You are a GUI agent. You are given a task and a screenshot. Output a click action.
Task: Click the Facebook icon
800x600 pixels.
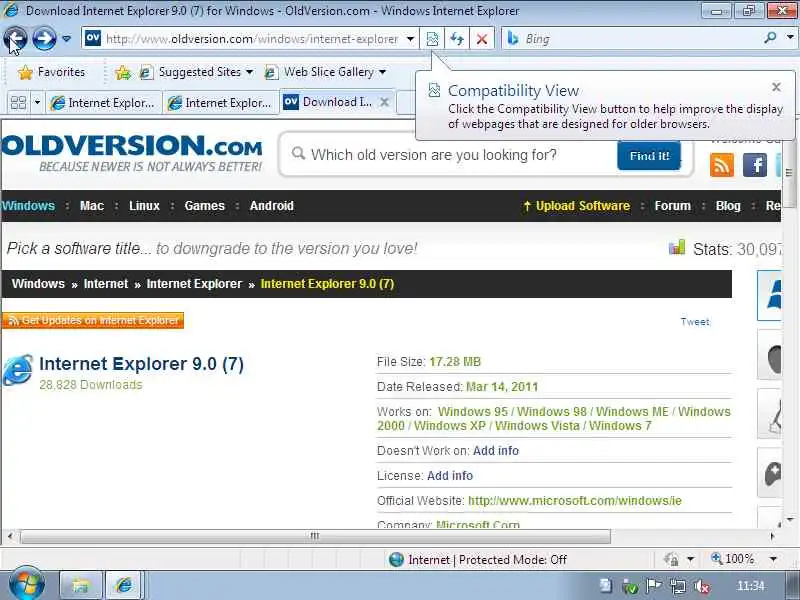pos(755,165)
